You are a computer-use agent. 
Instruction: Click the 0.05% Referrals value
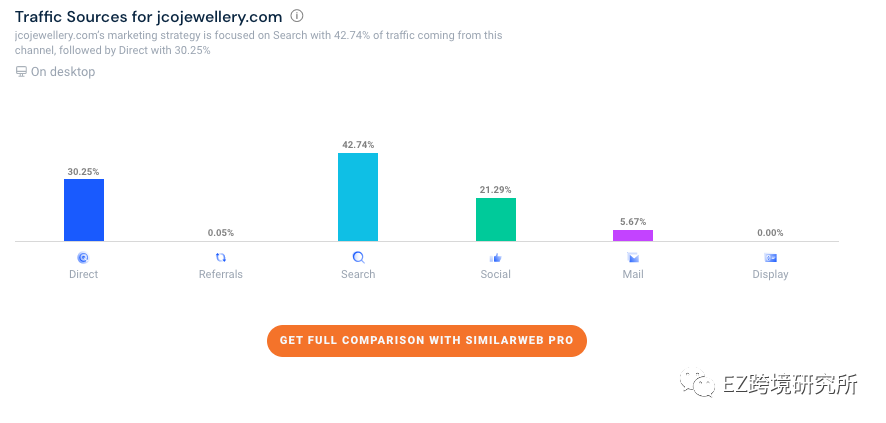click(221, 233)
